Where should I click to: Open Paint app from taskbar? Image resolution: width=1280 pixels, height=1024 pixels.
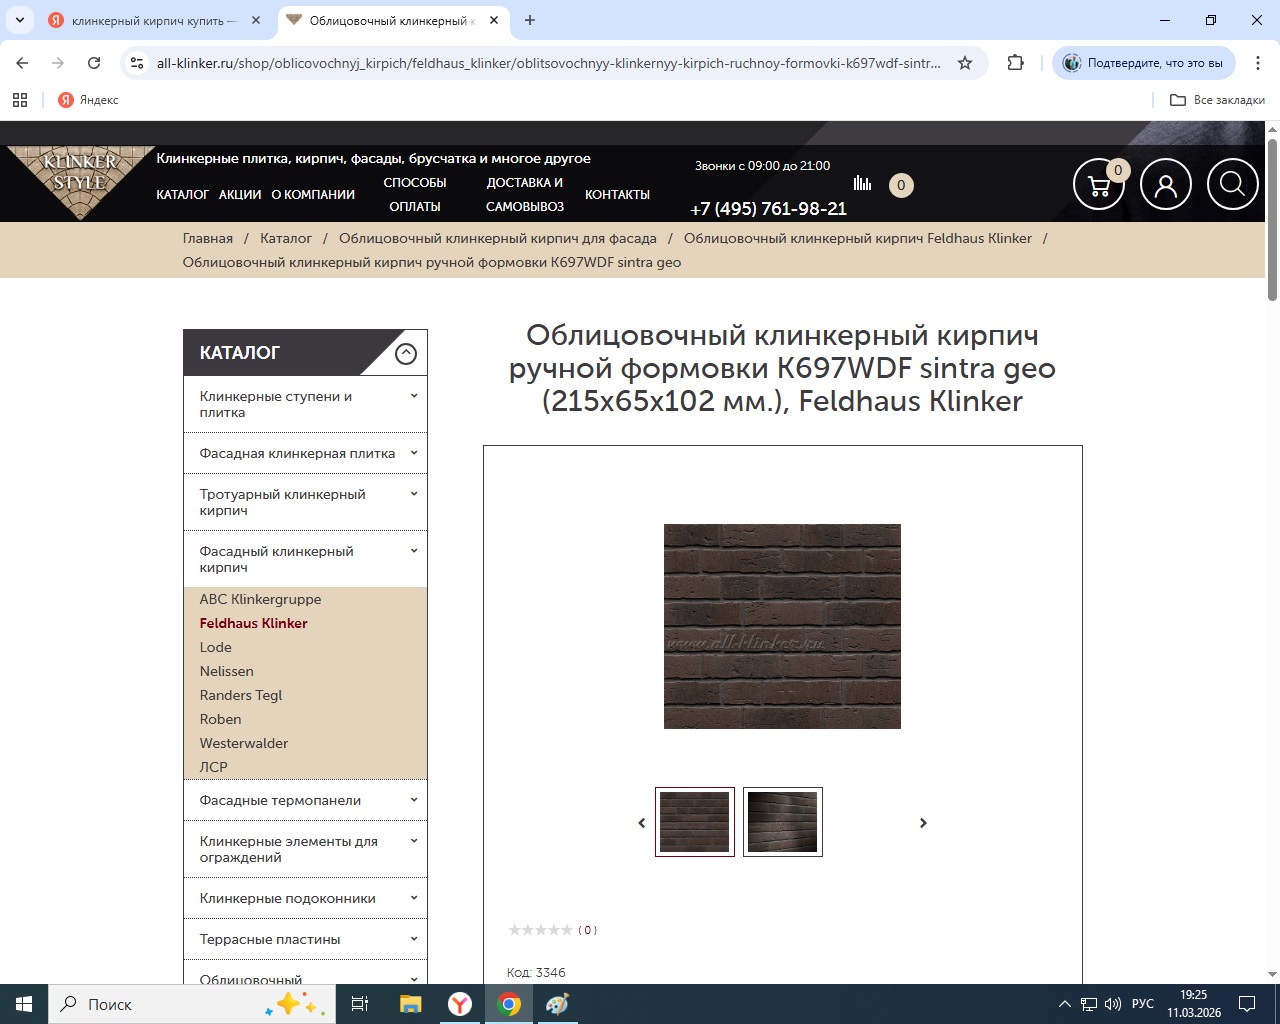[558, 1004]
